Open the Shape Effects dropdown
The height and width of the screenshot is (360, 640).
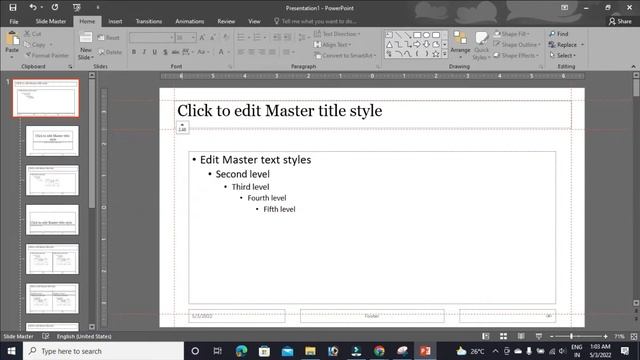516,55
